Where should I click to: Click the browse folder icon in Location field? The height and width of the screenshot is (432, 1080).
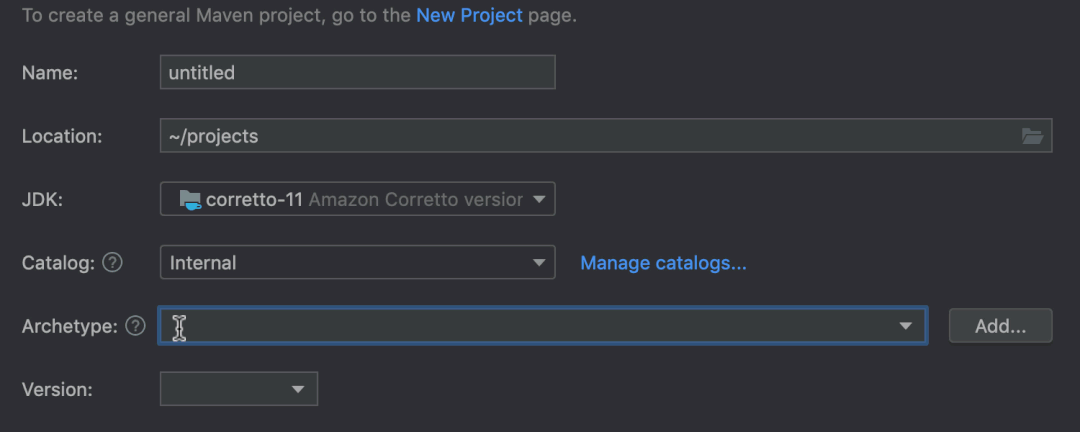pos(1032,136)
